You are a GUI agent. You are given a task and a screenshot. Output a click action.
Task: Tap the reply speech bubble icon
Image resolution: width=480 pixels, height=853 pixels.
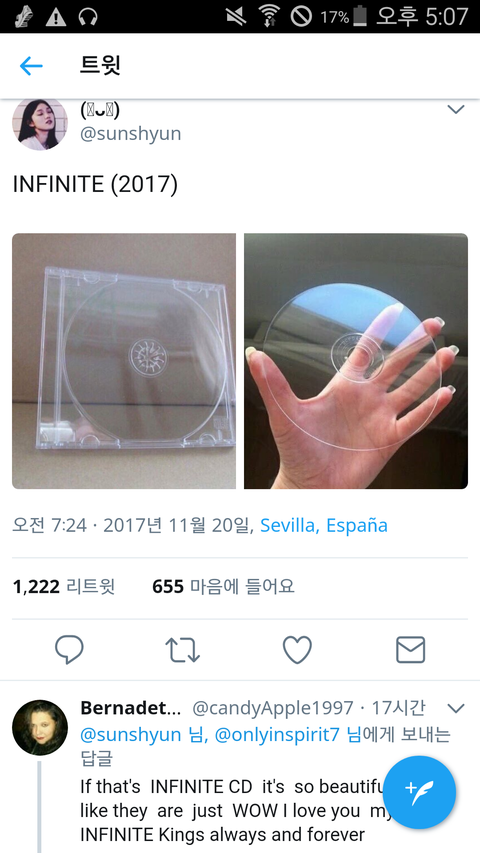coord(69,650)
